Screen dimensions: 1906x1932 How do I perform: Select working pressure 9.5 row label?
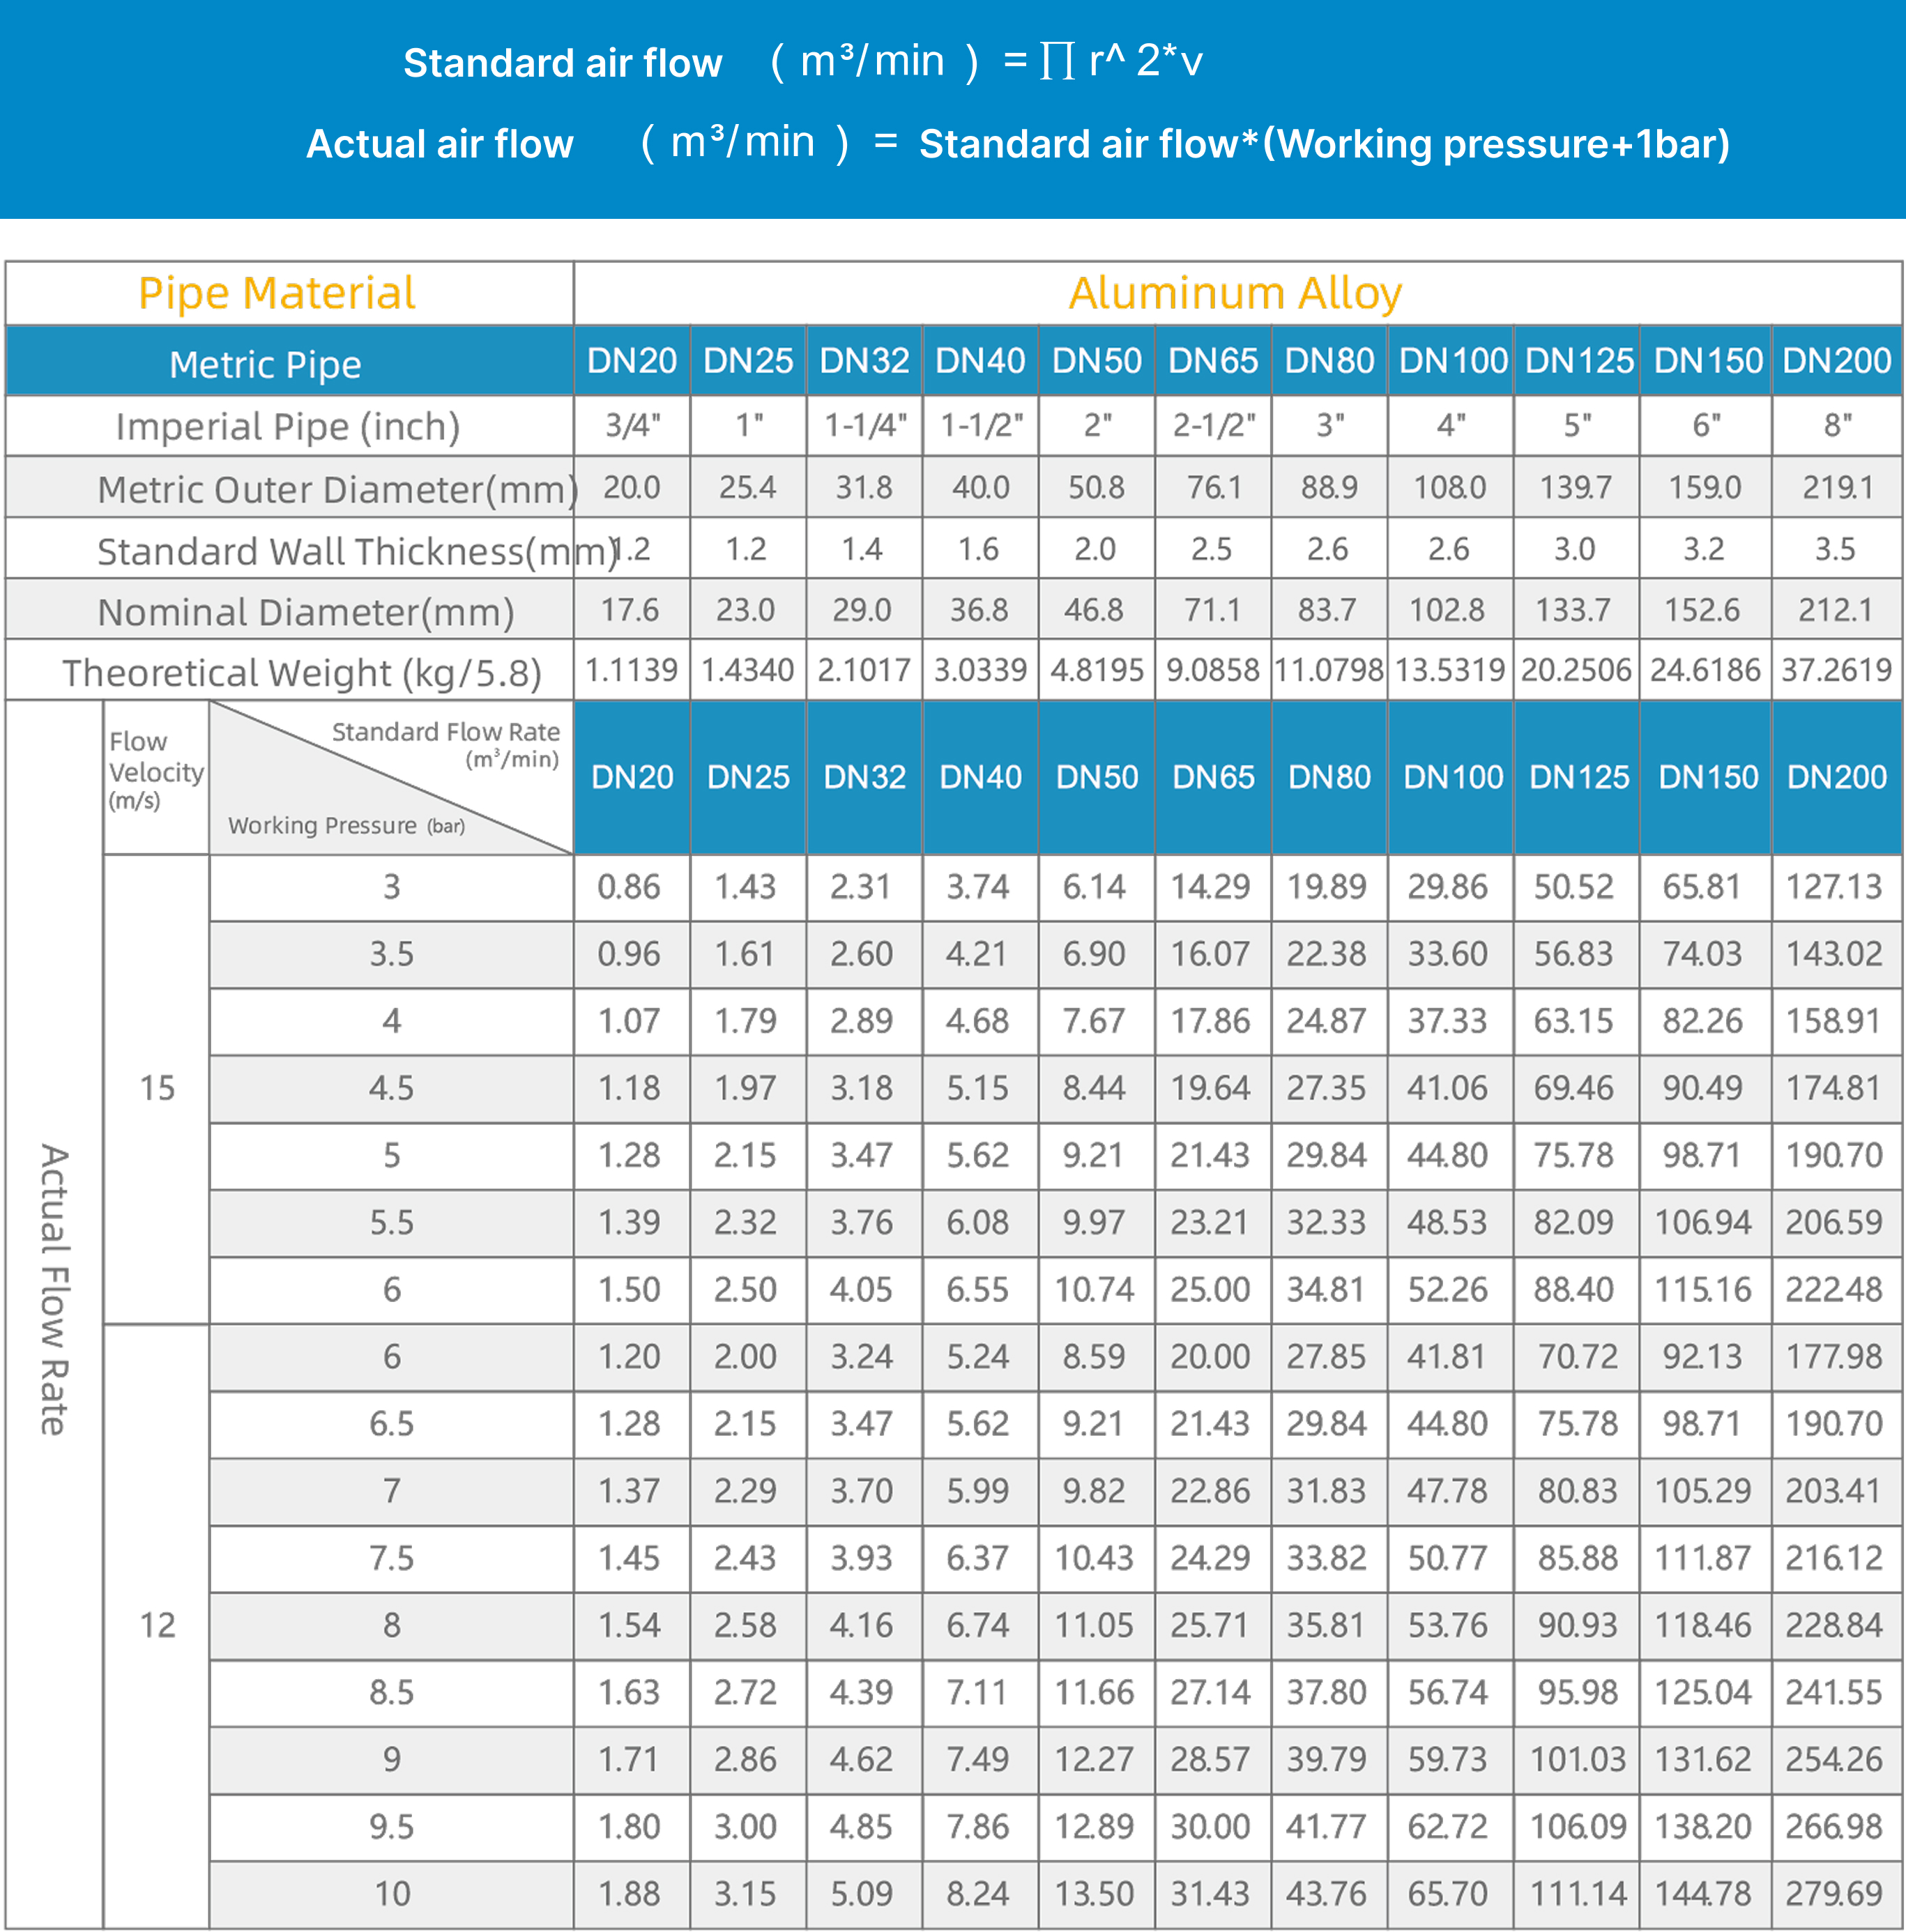(391, 1827)
